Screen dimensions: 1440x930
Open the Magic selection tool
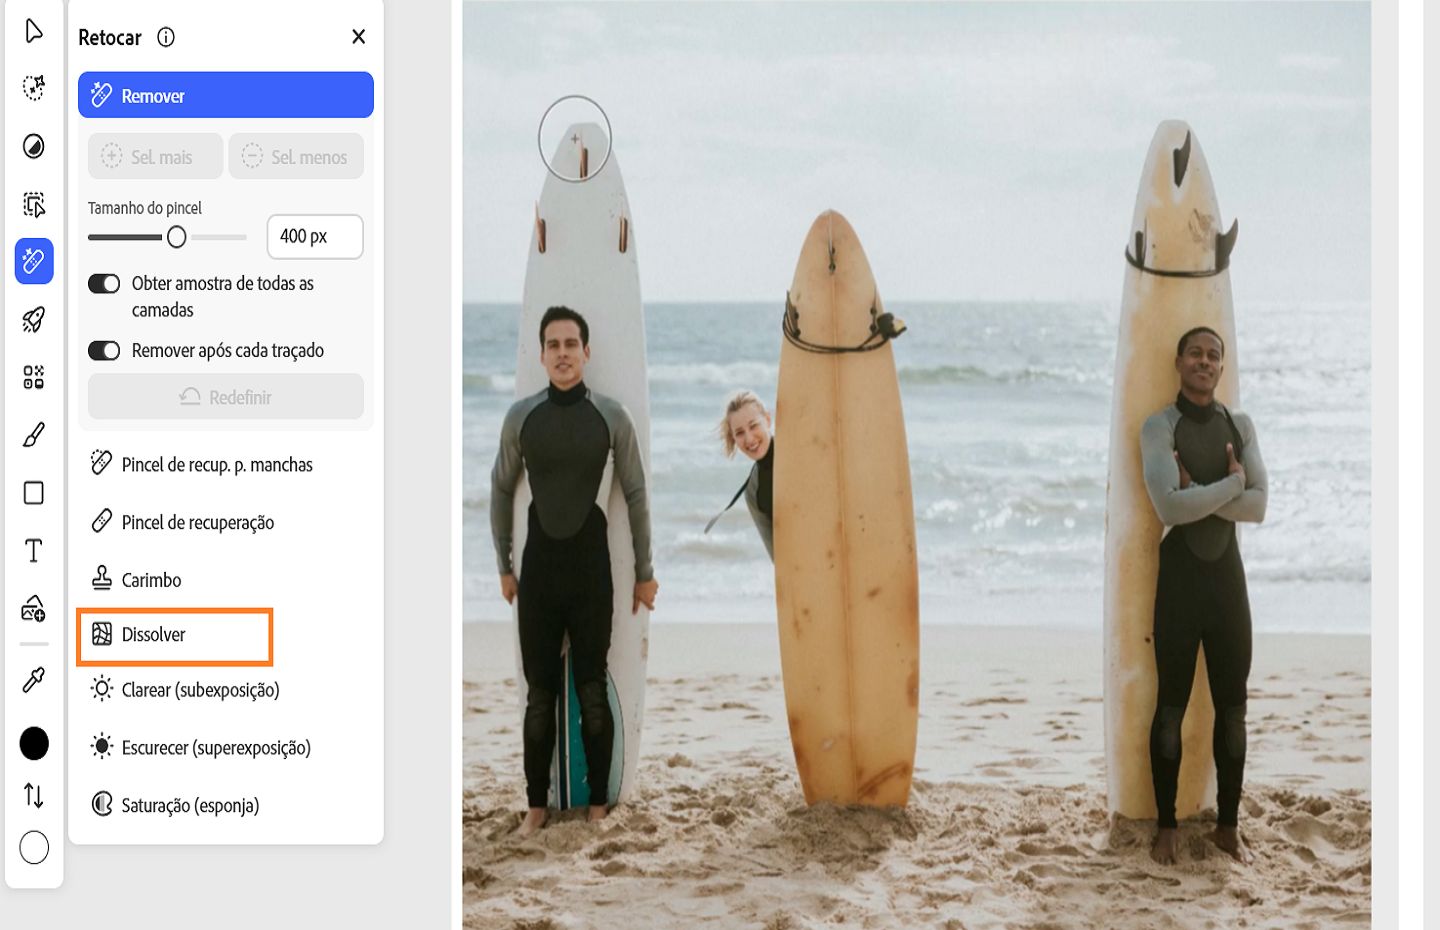pos(33,88)
